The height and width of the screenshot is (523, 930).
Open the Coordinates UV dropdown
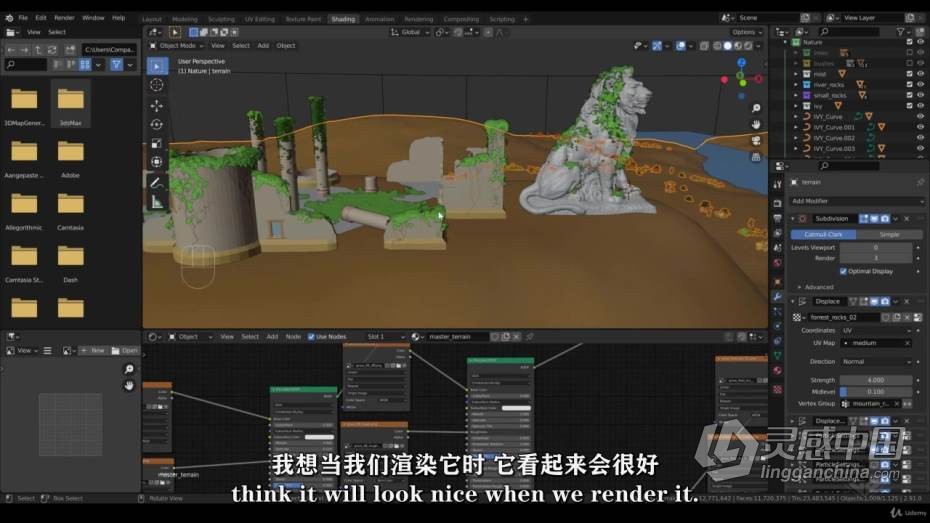(x=875, y=330)
